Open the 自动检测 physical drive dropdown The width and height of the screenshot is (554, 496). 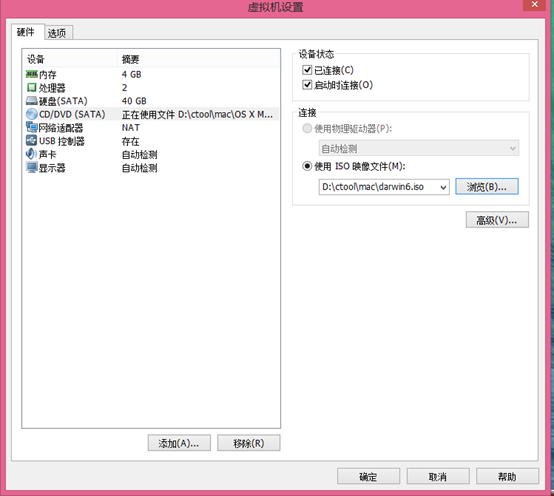[x=419, y=148]
